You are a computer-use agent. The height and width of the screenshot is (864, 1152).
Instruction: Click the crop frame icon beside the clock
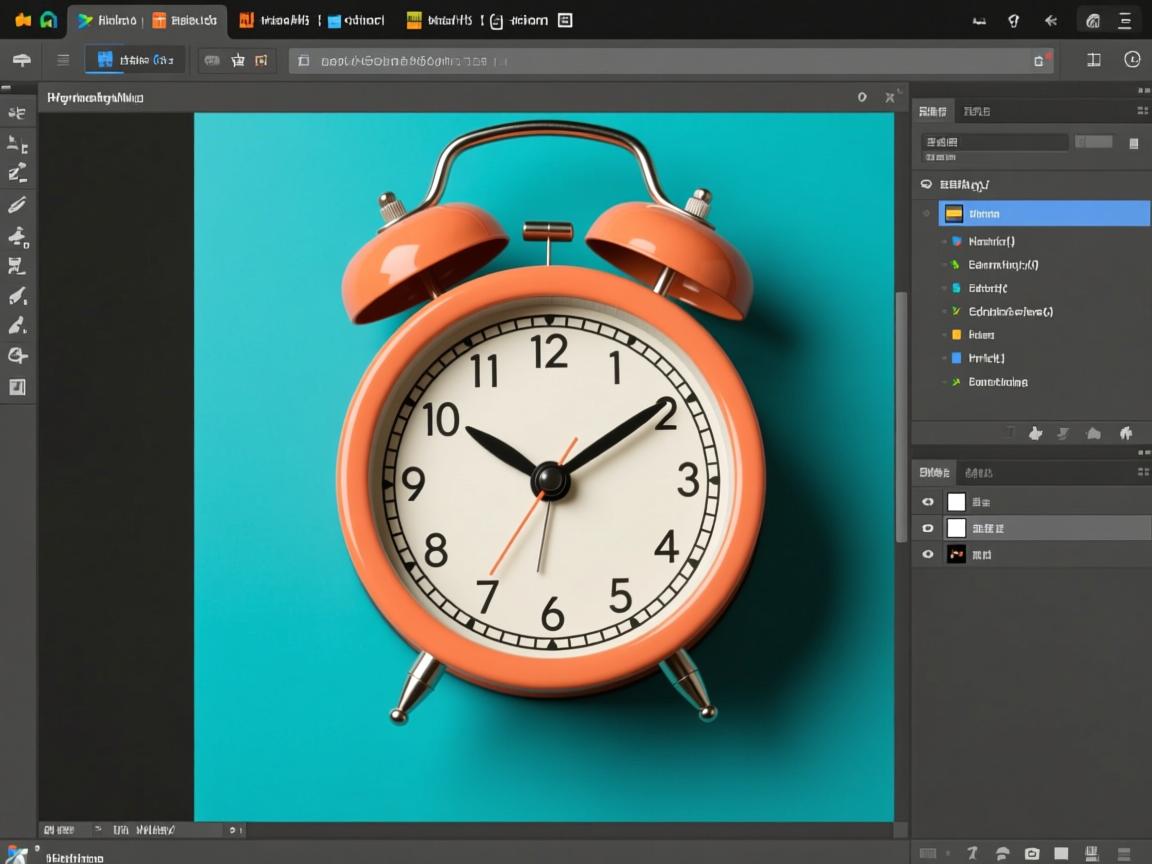point(1094,60)
